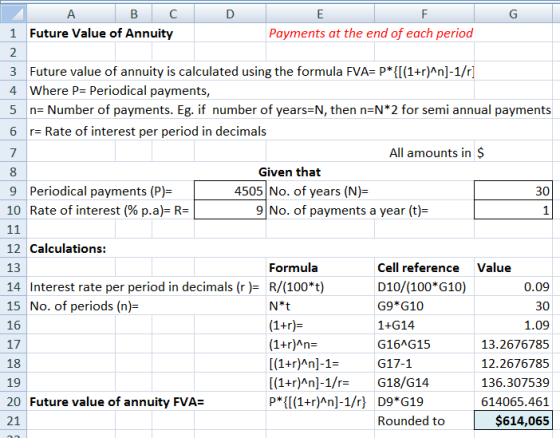Select the value 0.09 in row 14
This screenshot has height=438, width=560.
click(513, 287)
